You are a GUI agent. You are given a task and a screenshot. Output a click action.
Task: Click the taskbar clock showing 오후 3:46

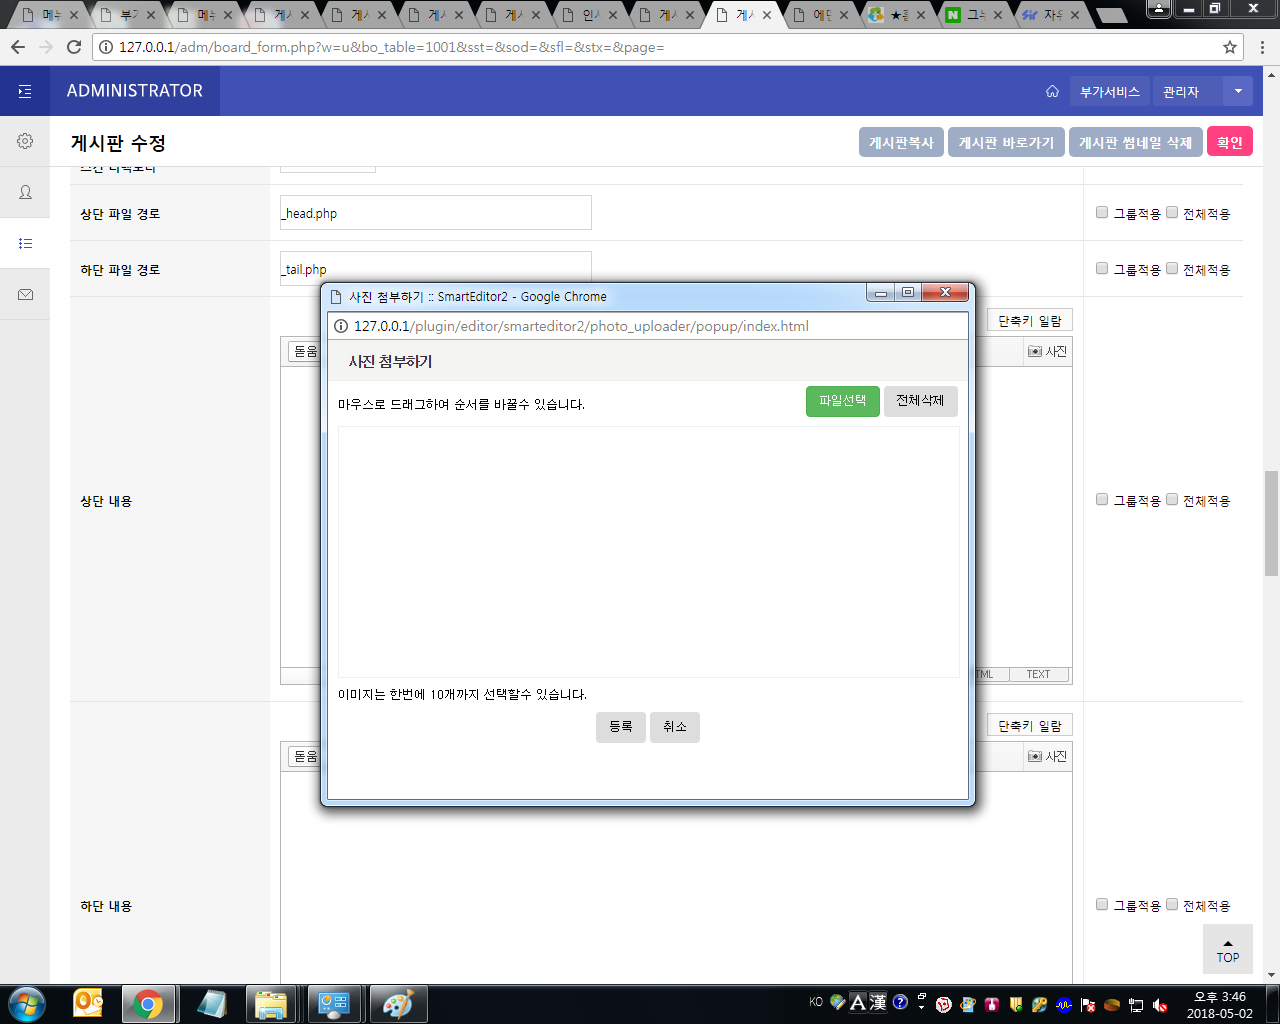coord(1220,1004)
